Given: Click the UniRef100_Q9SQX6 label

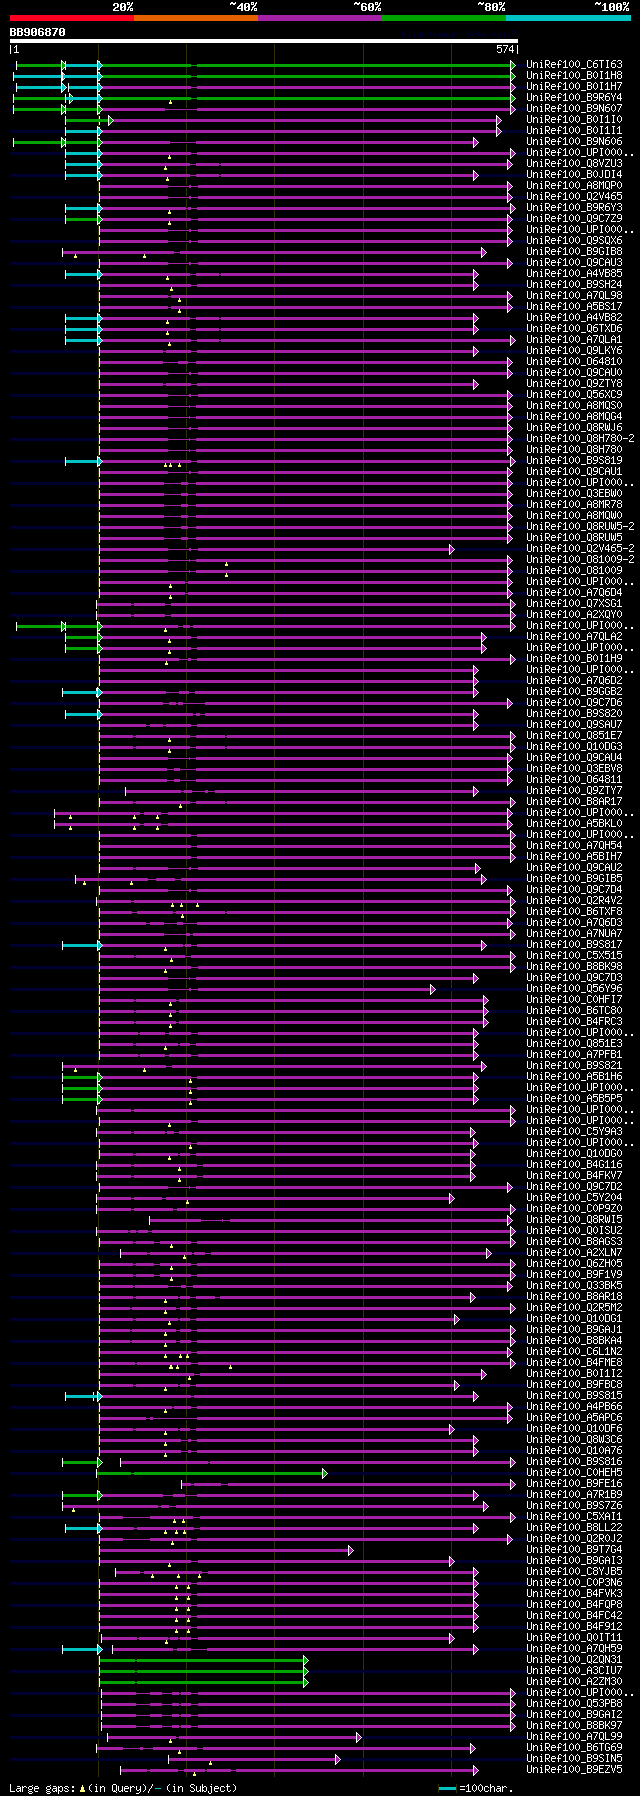Looking at the screenshot, I should (x=574, y=241).
